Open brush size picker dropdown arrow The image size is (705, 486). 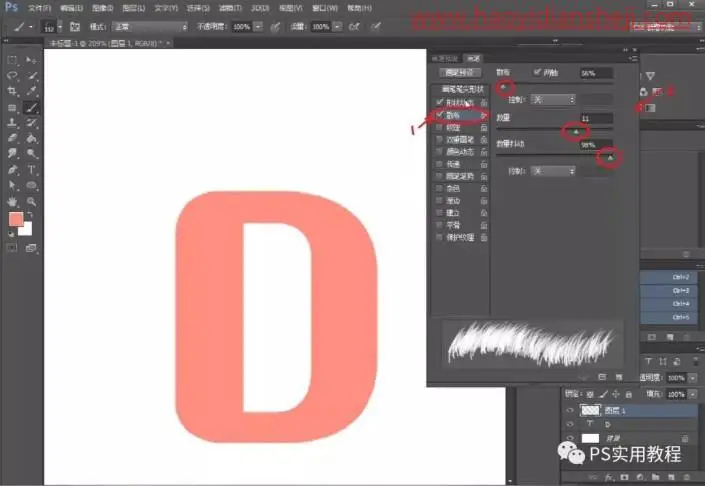tap(60, 27)
